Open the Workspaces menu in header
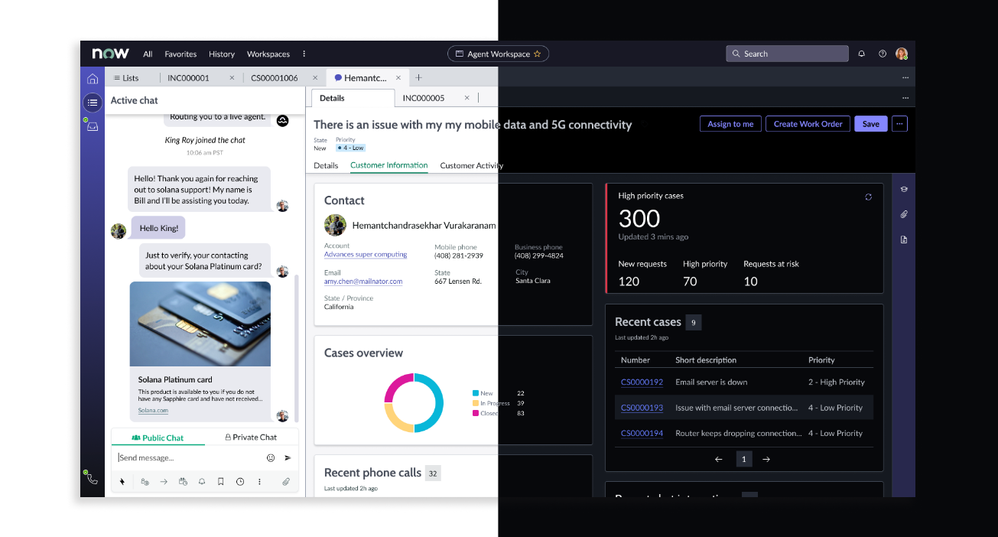Image resolution: width=998 pixels, height=537 pixels. point(268,54)
